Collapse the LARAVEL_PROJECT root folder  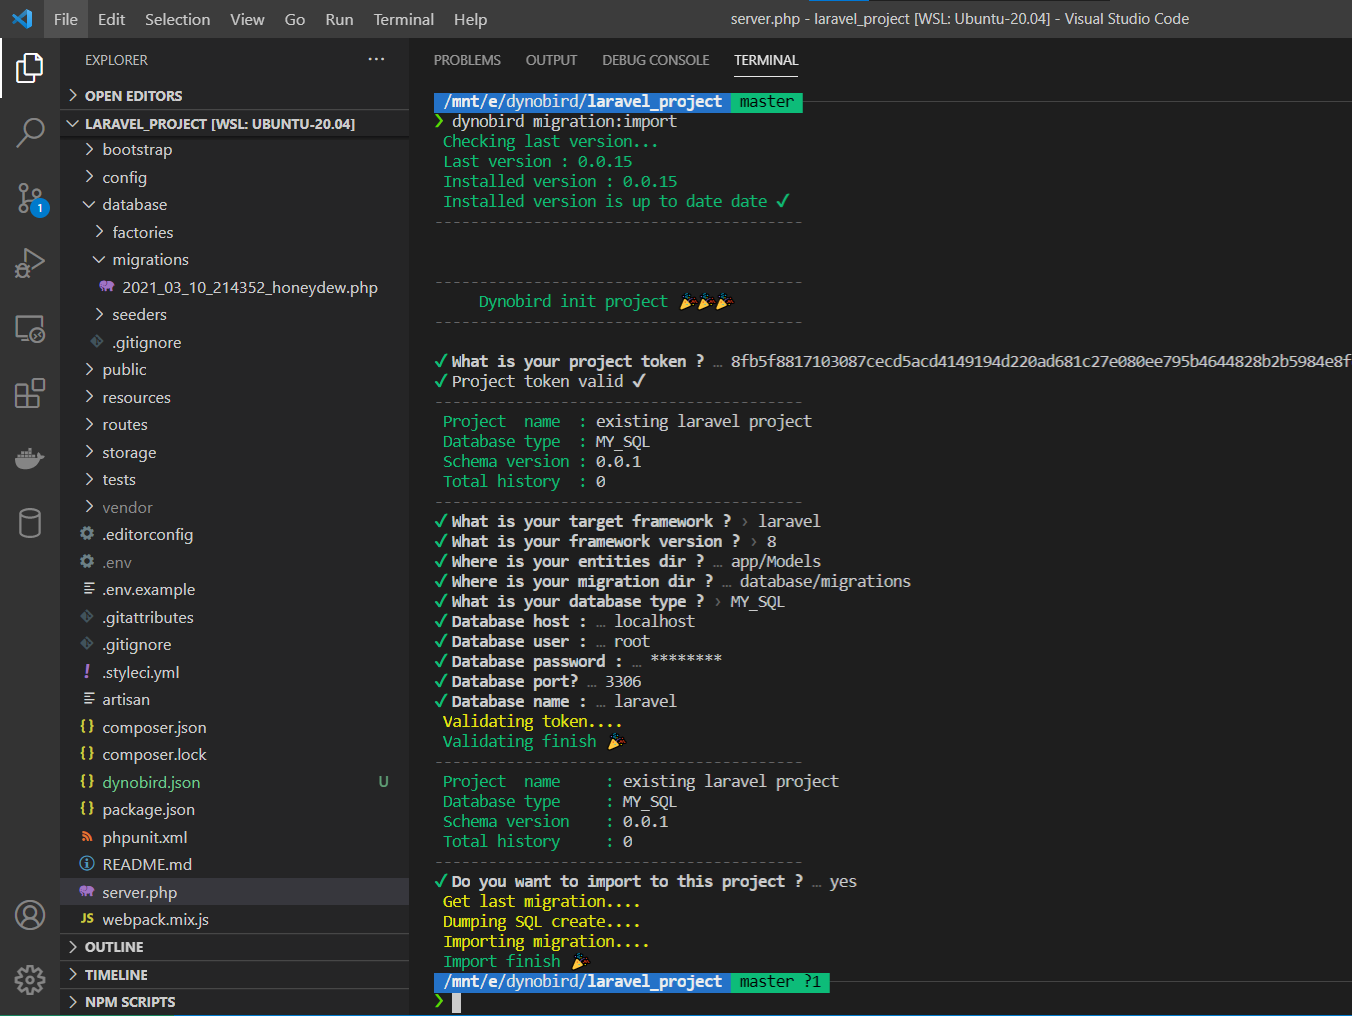point(234,123)
